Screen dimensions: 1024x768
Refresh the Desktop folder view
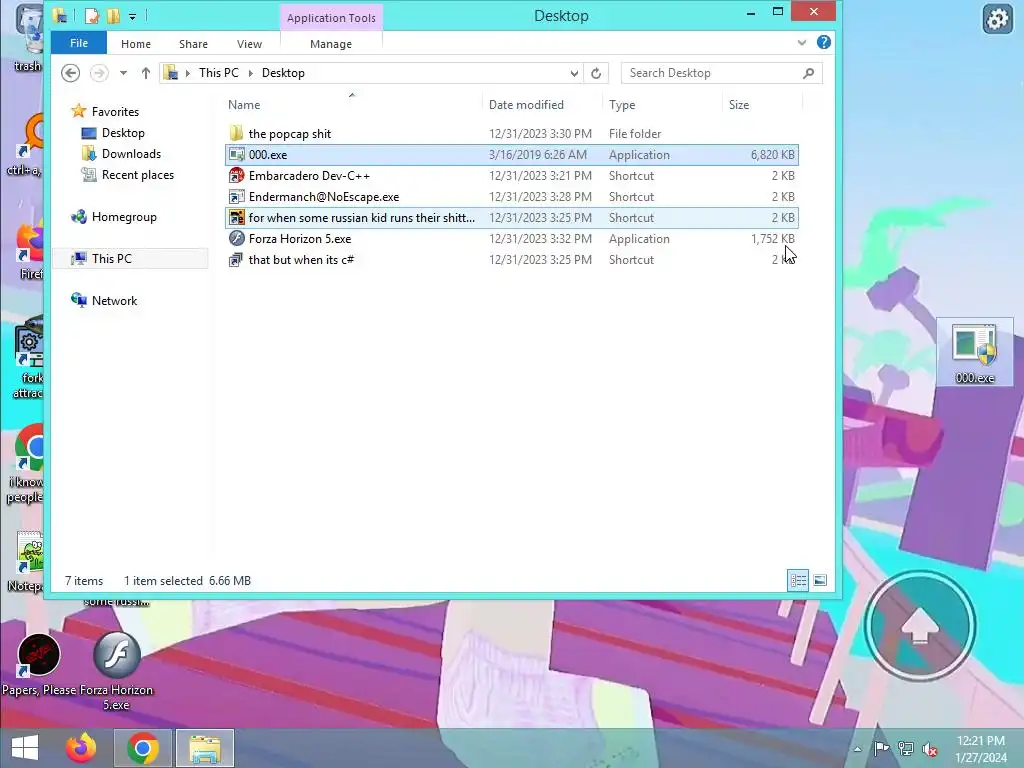[596, 73]
